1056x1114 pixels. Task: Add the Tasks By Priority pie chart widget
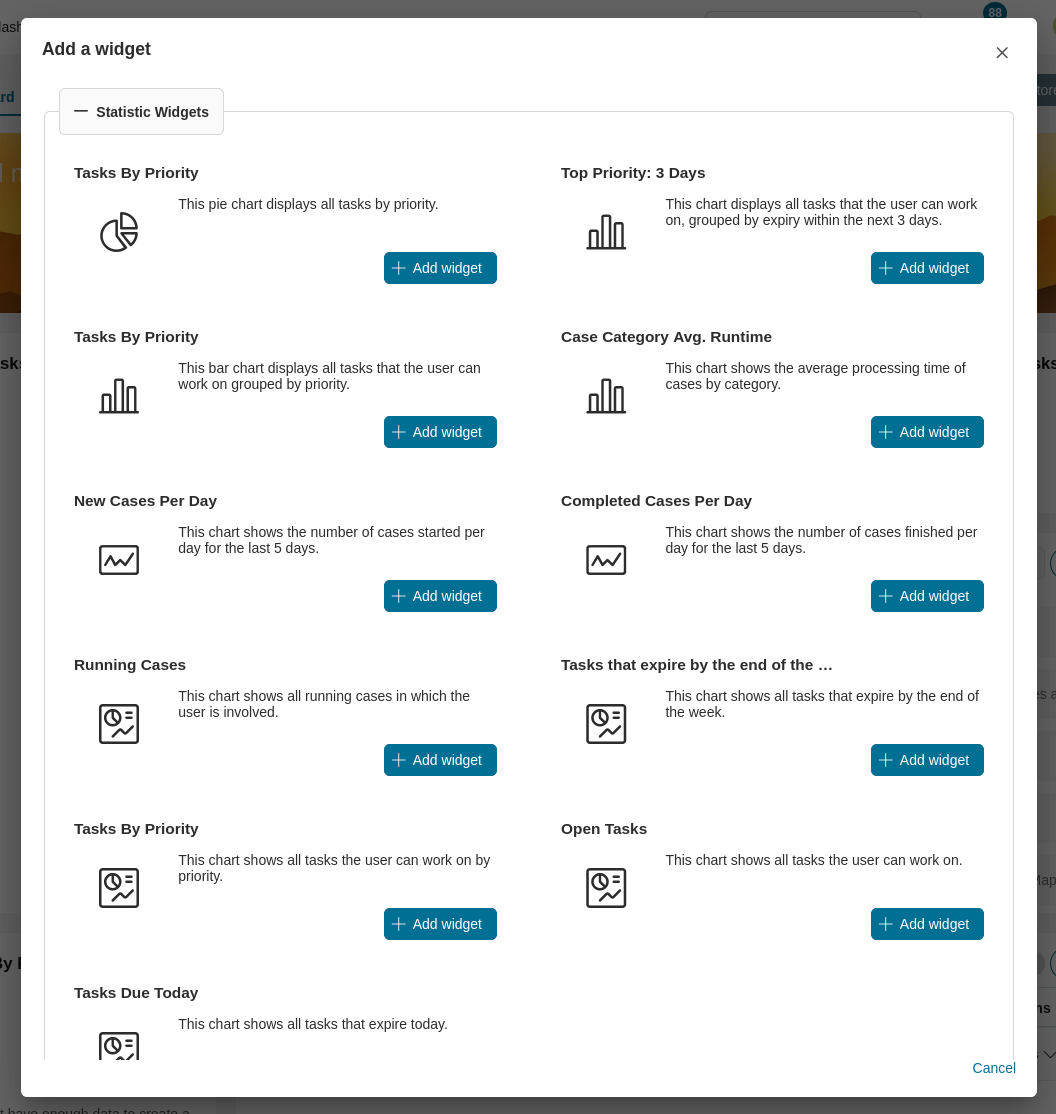pos(440,268)
